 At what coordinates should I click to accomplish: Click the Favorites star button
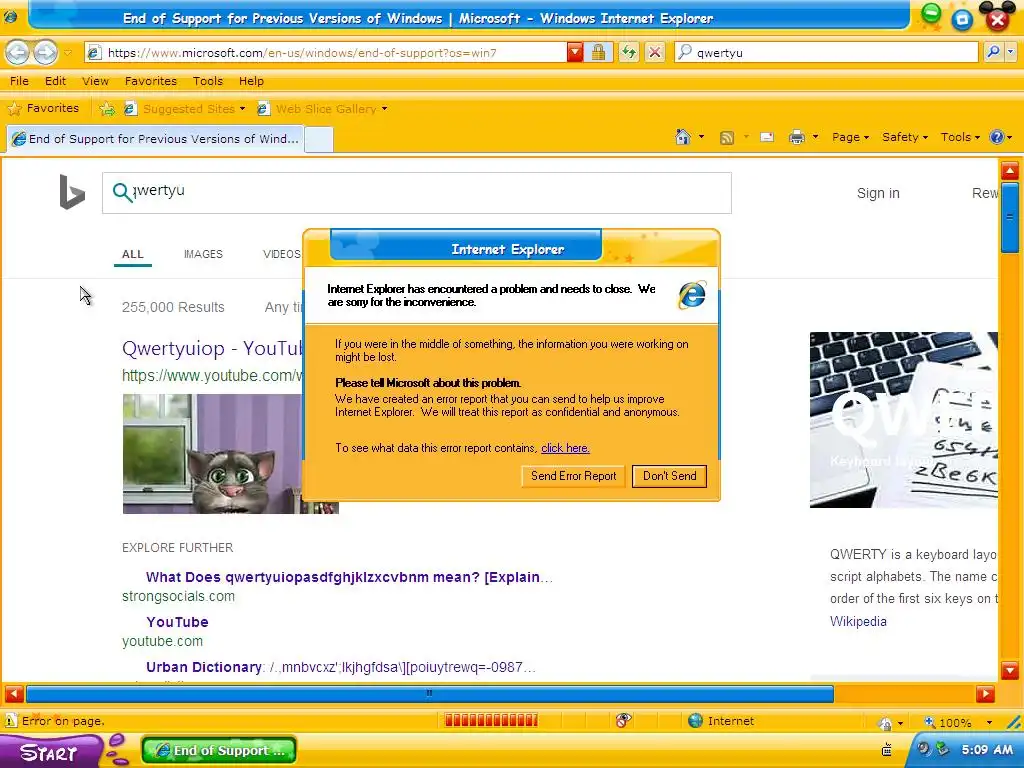click(x=43, y=108)
